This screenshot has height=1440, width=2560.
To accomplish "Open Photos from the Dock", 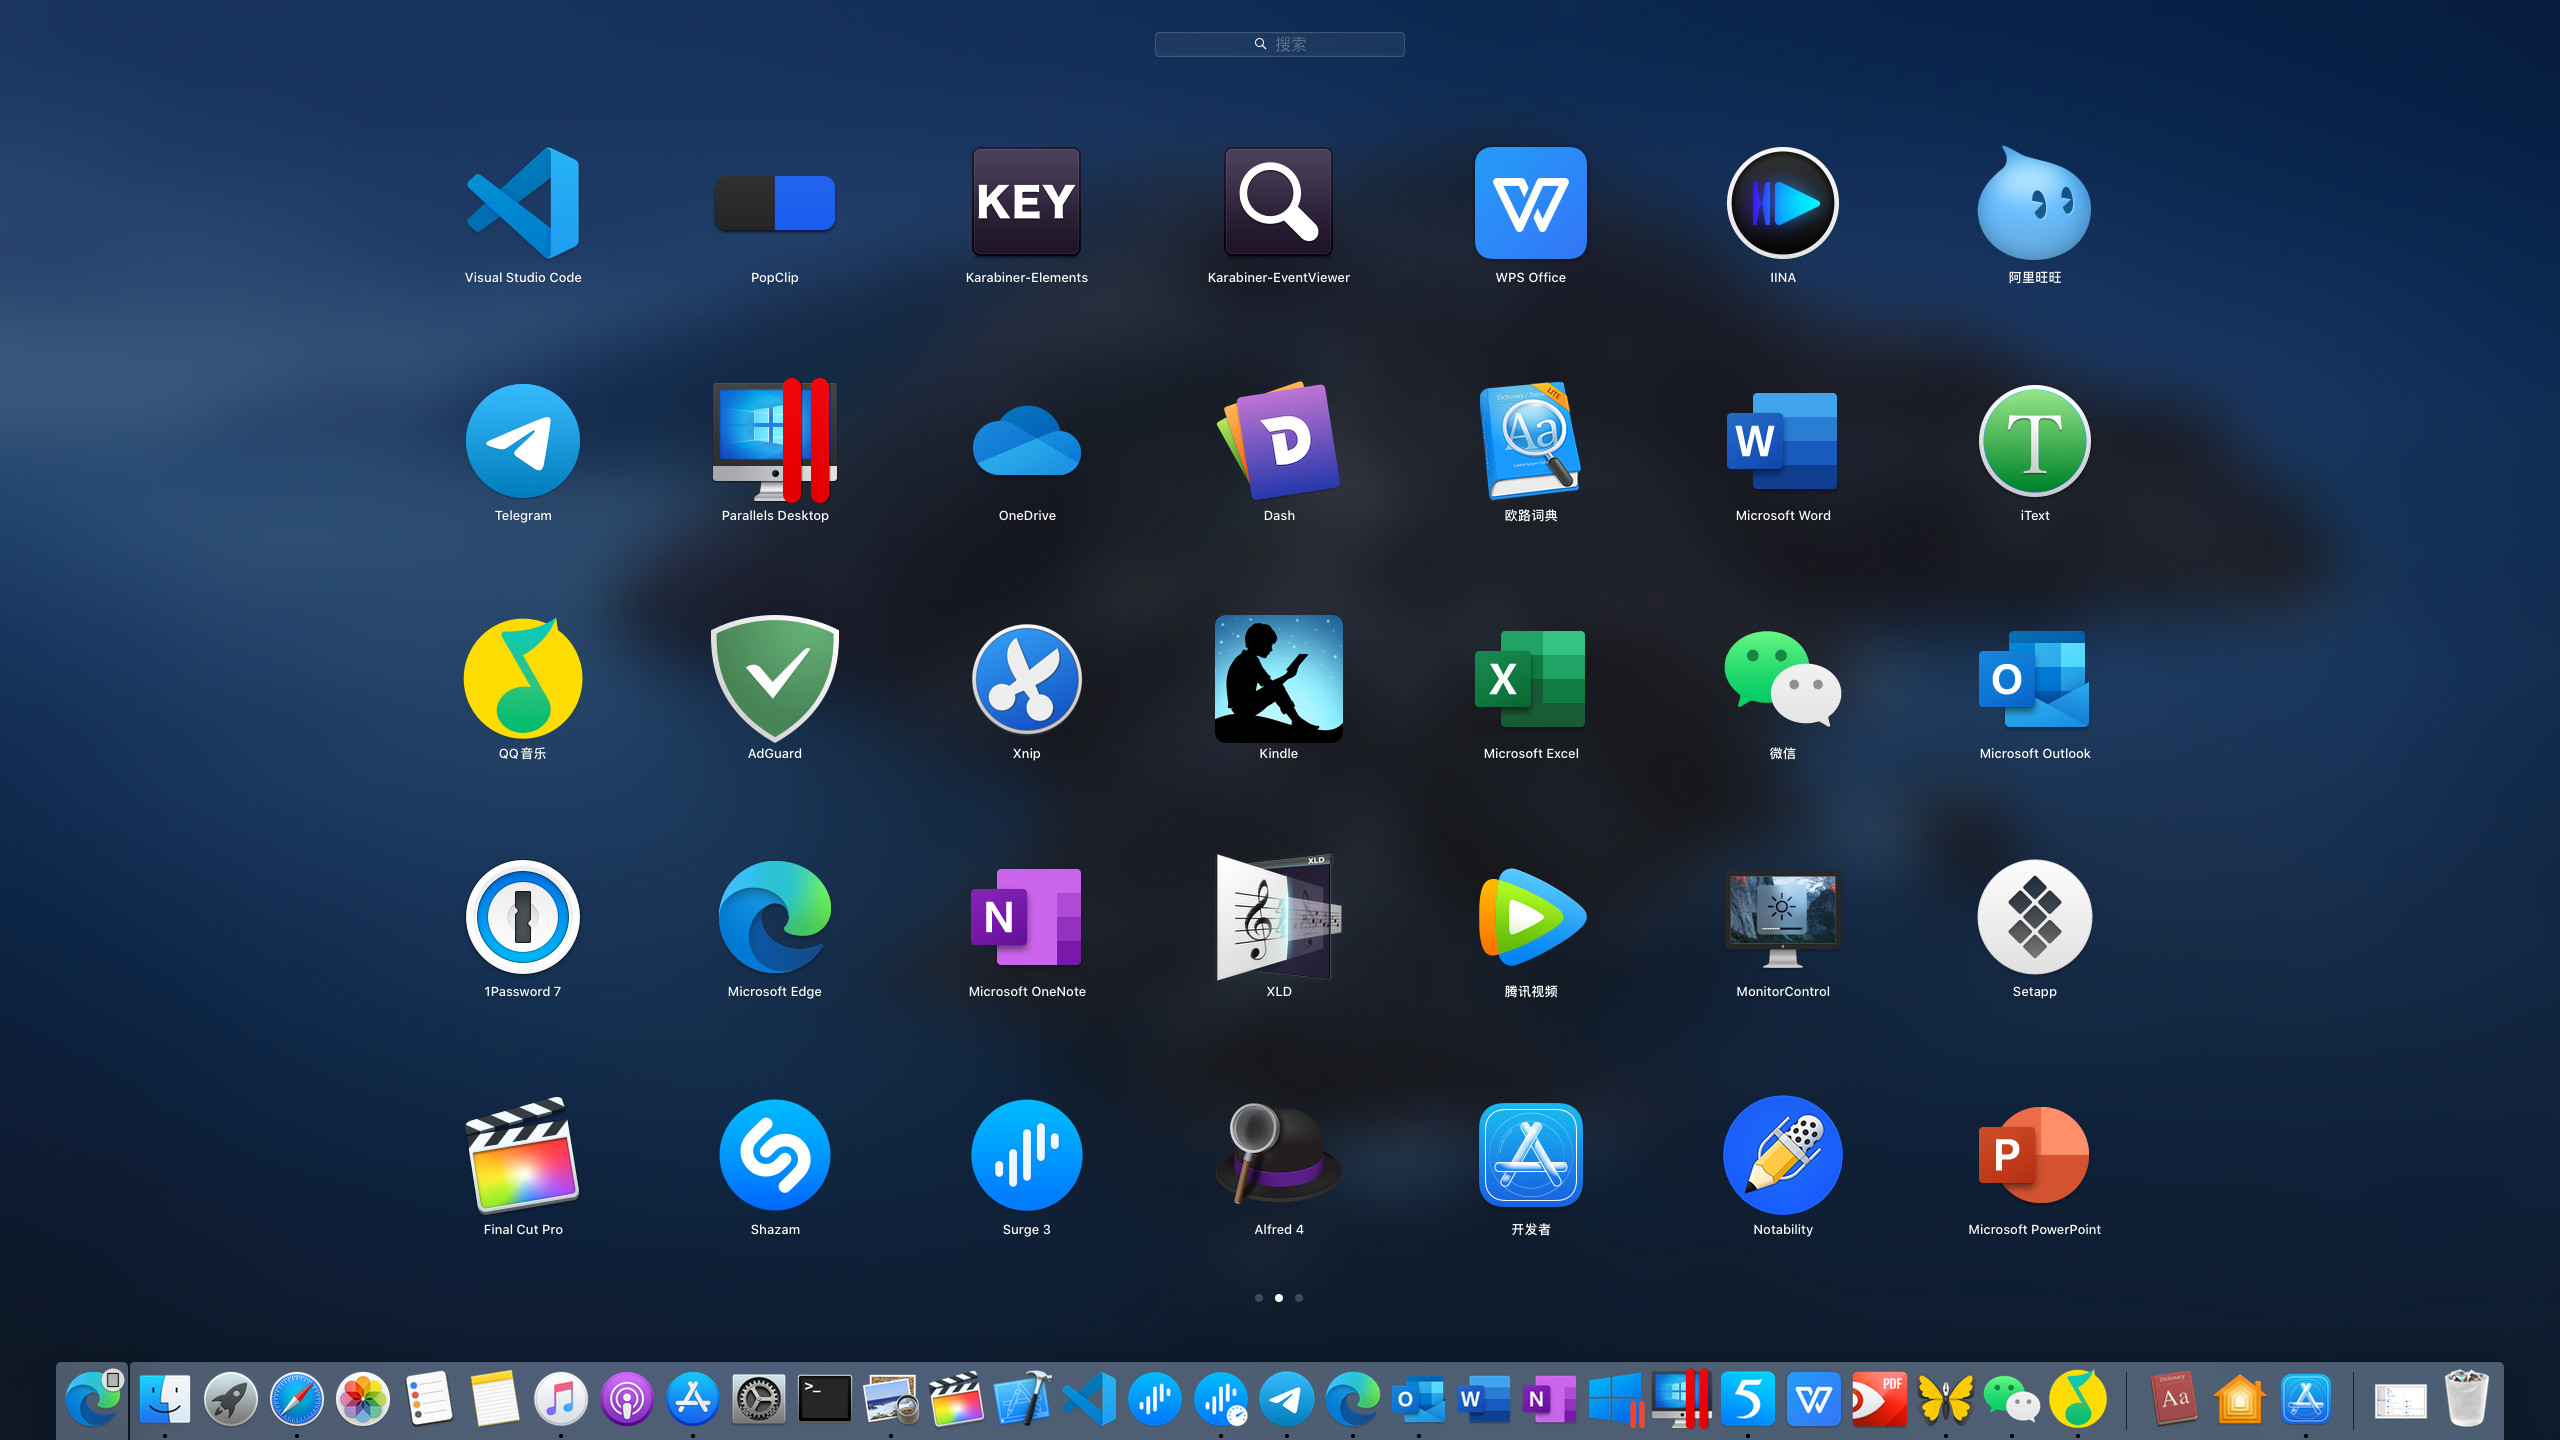I will tap(363, 1398).
